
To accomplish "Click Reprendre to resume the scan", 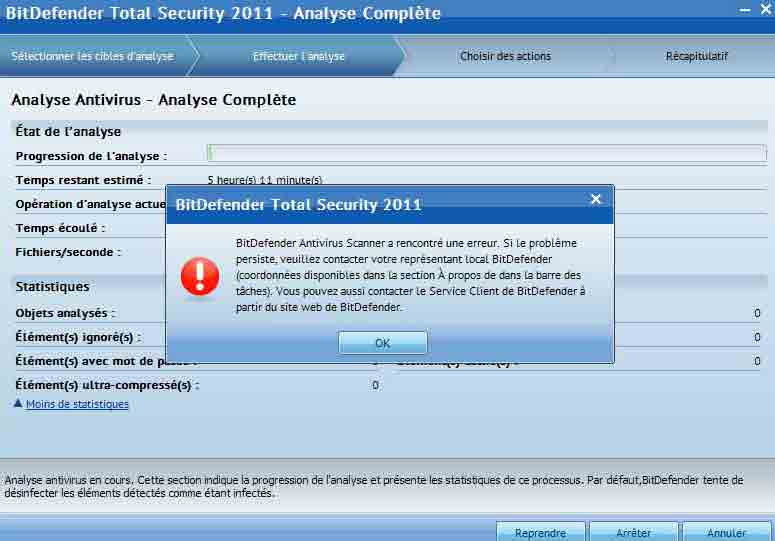I will click(x=540, y=533).
